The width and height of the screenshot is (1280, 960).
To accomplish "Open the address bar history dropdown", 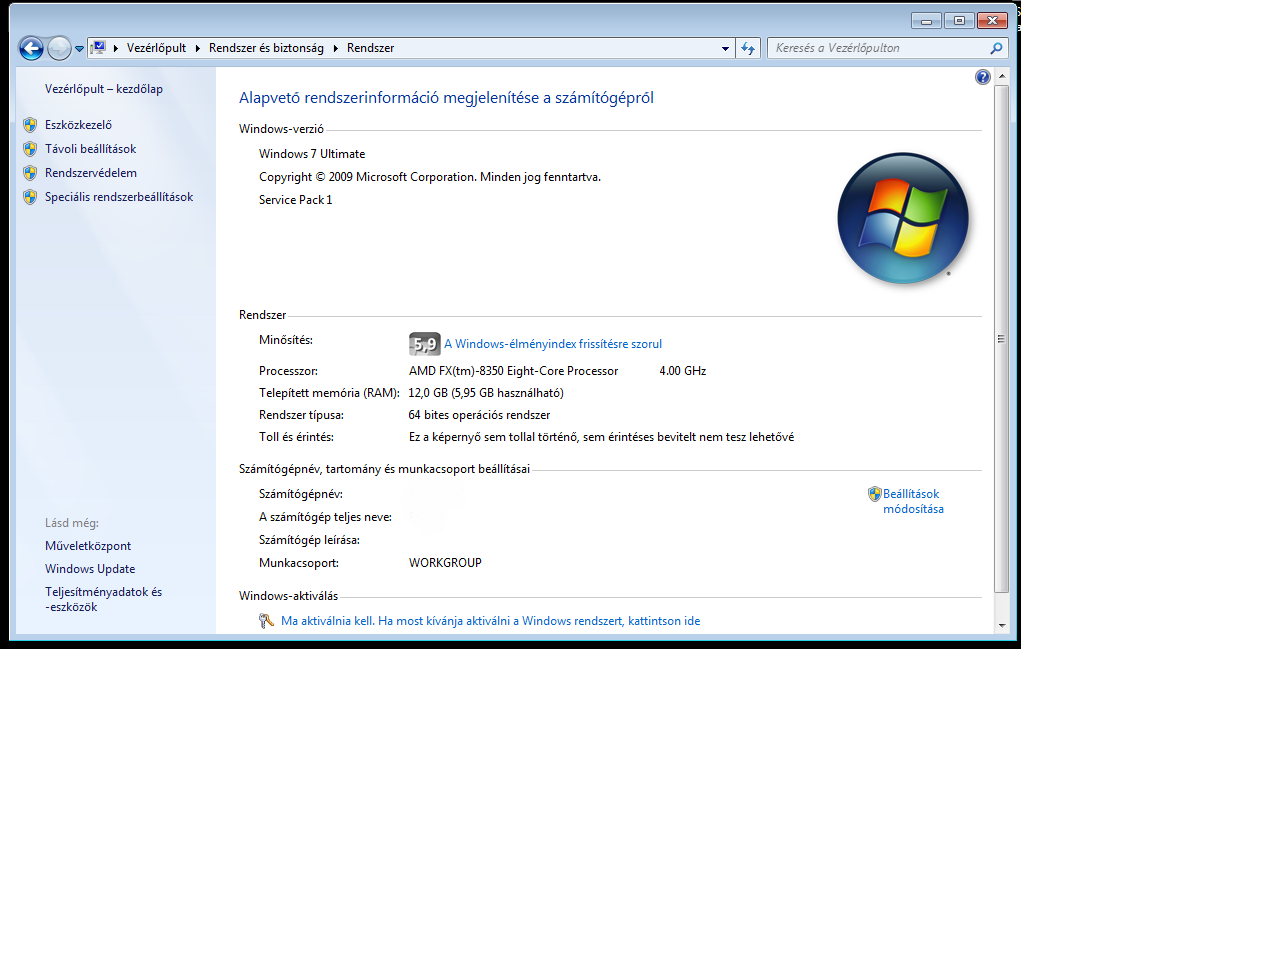I will click(x=726, y=48).
